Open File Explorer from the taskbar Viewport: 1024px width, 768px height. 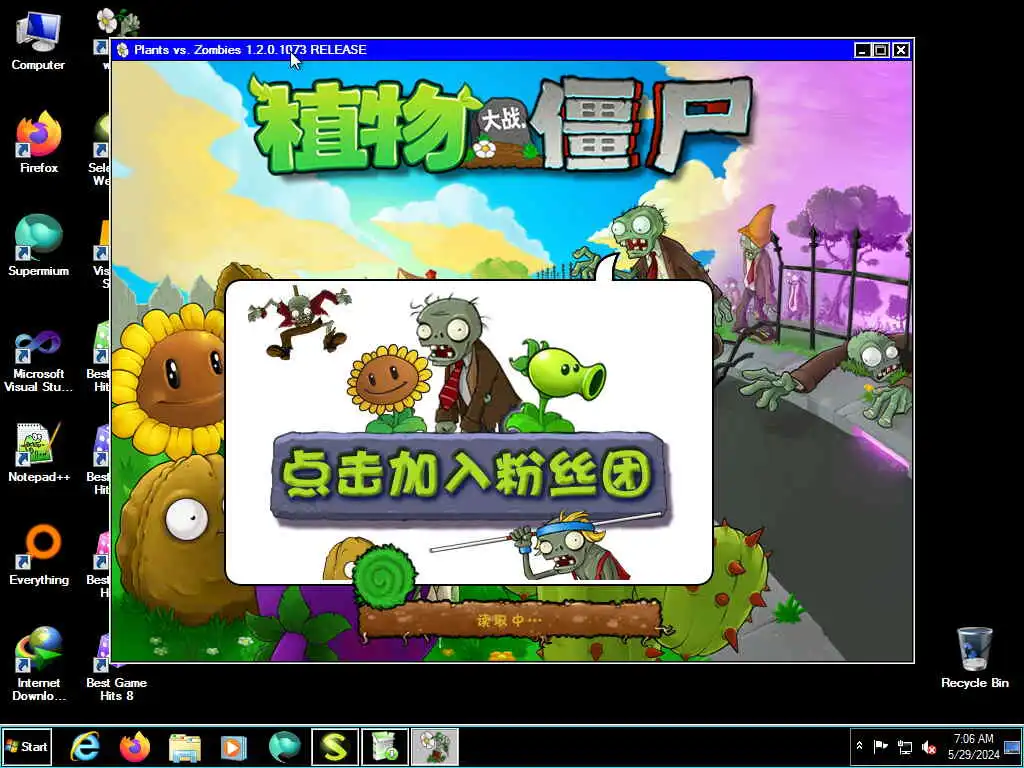pyautogui.click(x=185, y=747)
